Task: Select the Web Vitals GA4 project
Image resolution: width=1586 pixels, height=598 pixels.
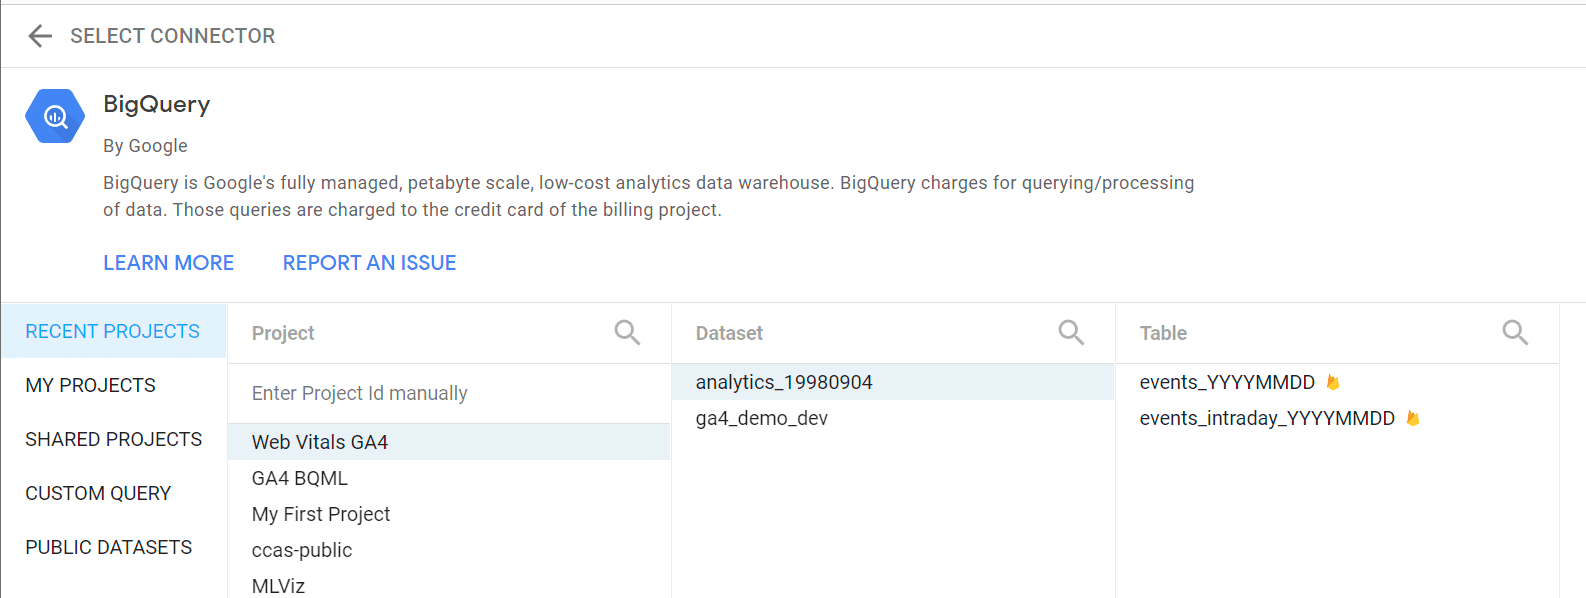Action: (320, 442)
